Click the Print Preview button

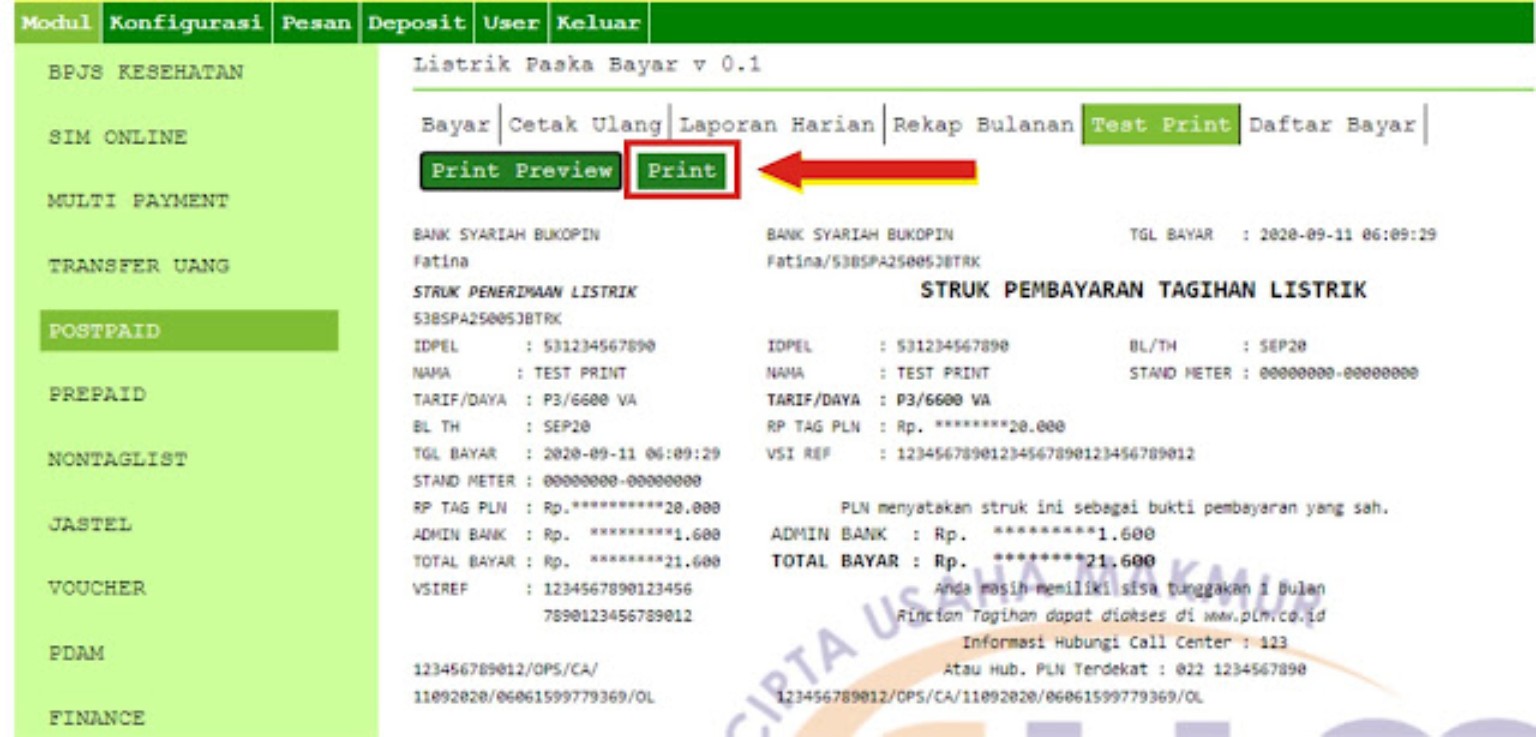[521, 171]
